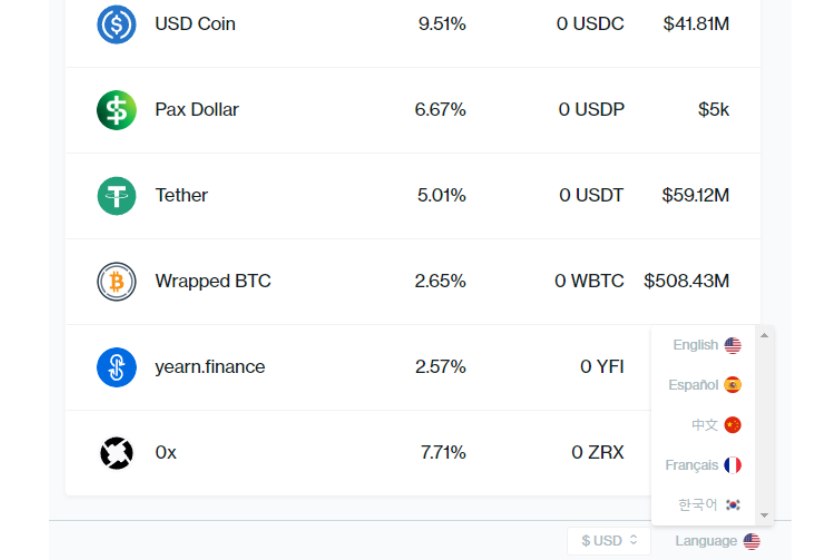The height and width of the screenshot is (560, 840).
Task: Open the $ USD currency selector
Action: (x=609, y=541)
